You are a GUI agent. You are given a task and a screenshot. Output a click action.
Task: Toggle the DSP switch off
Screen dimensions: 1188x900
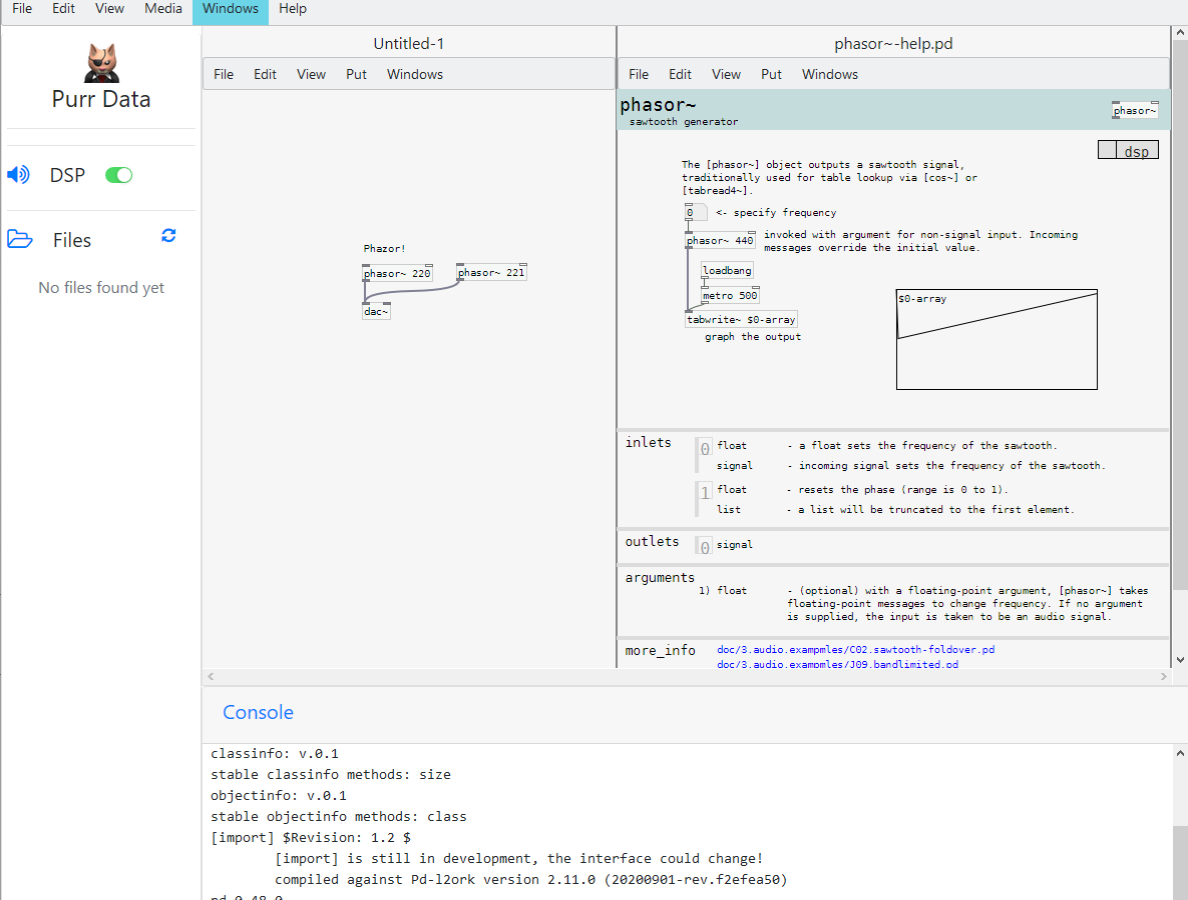click(118, 175)
